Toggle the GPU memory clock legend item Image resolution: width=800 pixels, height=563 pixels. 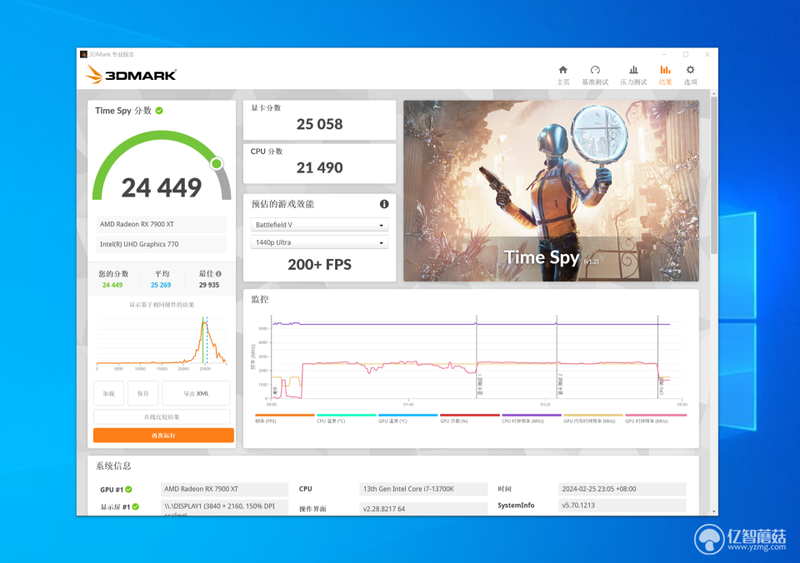tap(593, 418)
